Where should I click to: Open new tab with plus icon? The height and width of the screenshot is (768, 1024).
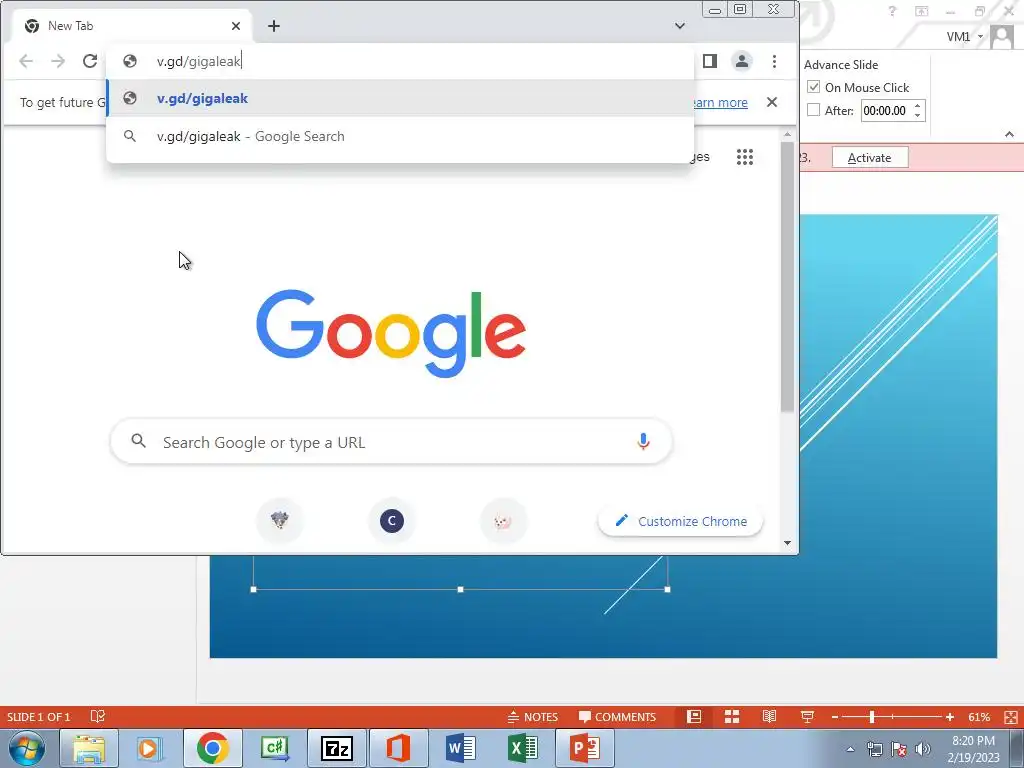click(274, 26)
